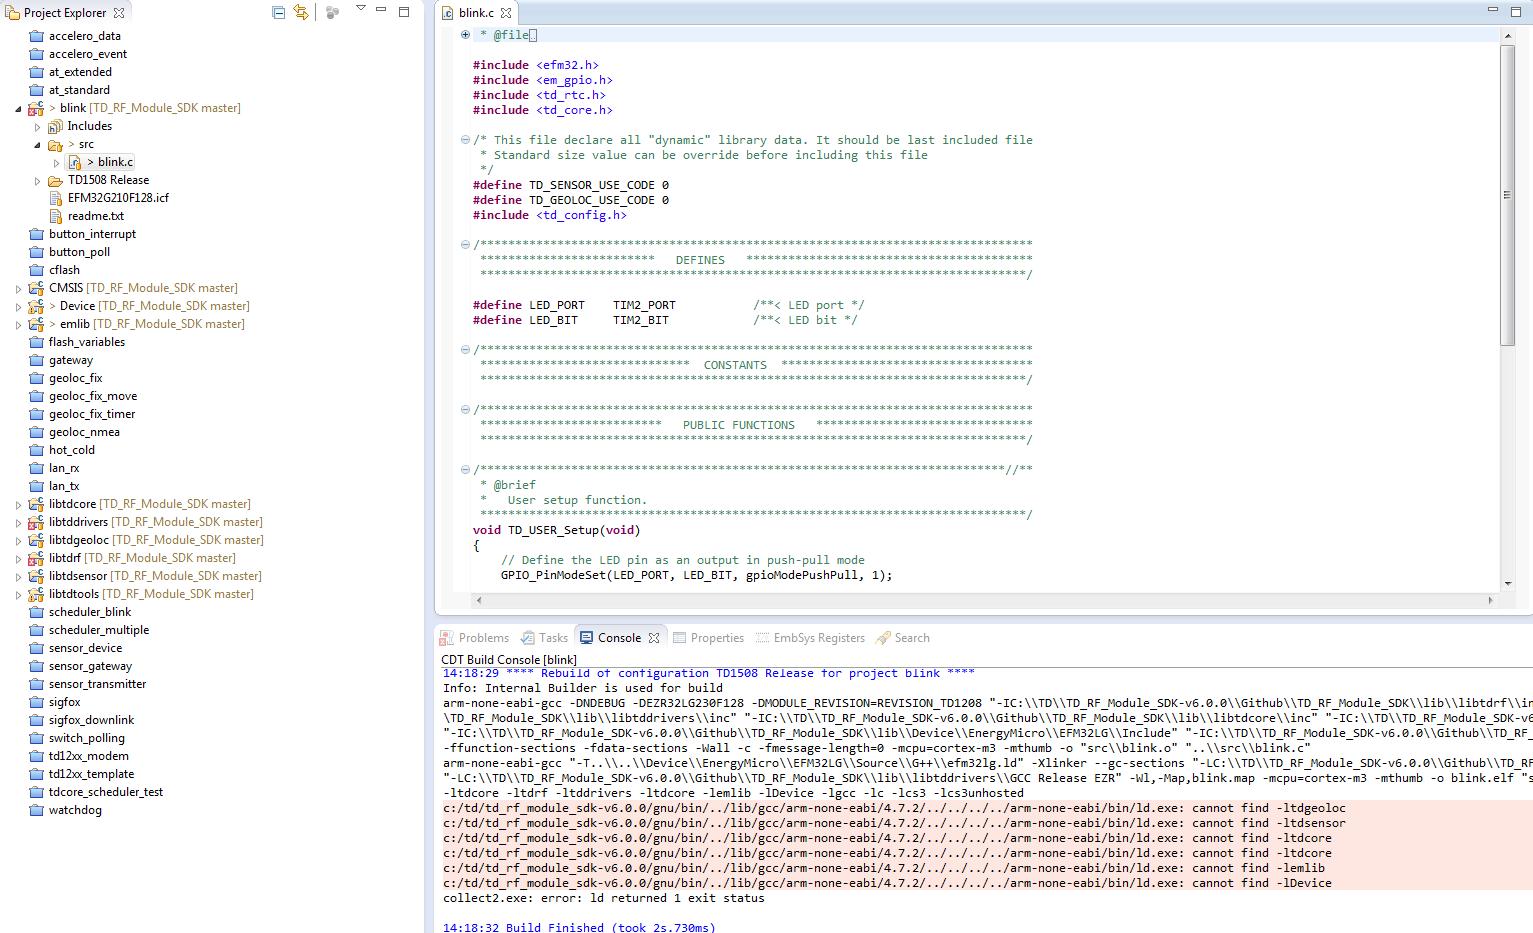
Task: Expand the blink.c file node
Action: (x=56, y=163)
